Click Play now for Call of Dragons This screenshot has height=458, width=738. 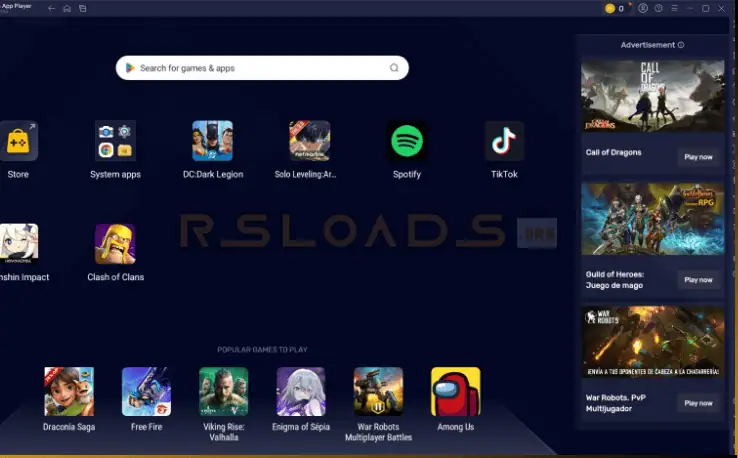698,157
